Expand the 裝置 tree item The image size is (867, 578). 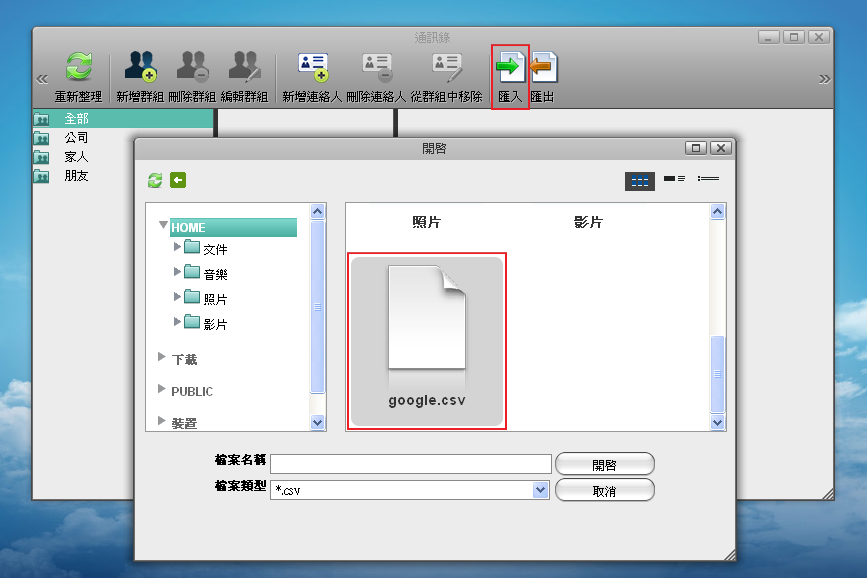point(162,423)
